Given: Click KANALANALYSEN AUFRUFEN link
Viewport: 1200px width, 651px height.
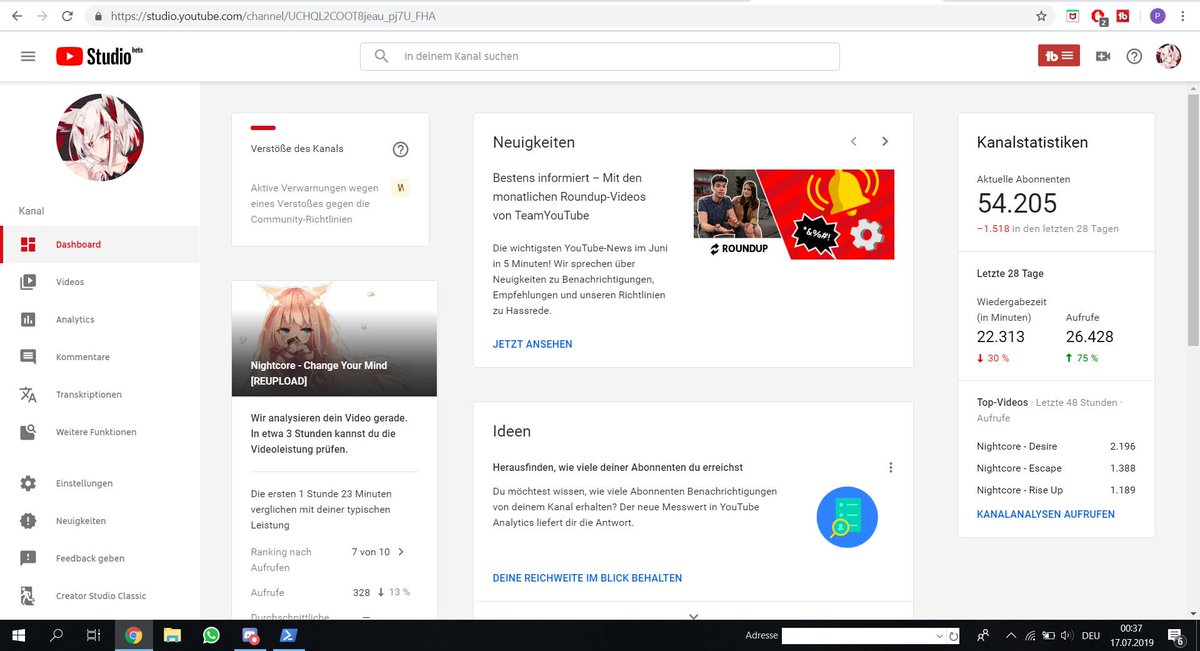Looking at the screenshot, I should click(x=1046, y=514).
